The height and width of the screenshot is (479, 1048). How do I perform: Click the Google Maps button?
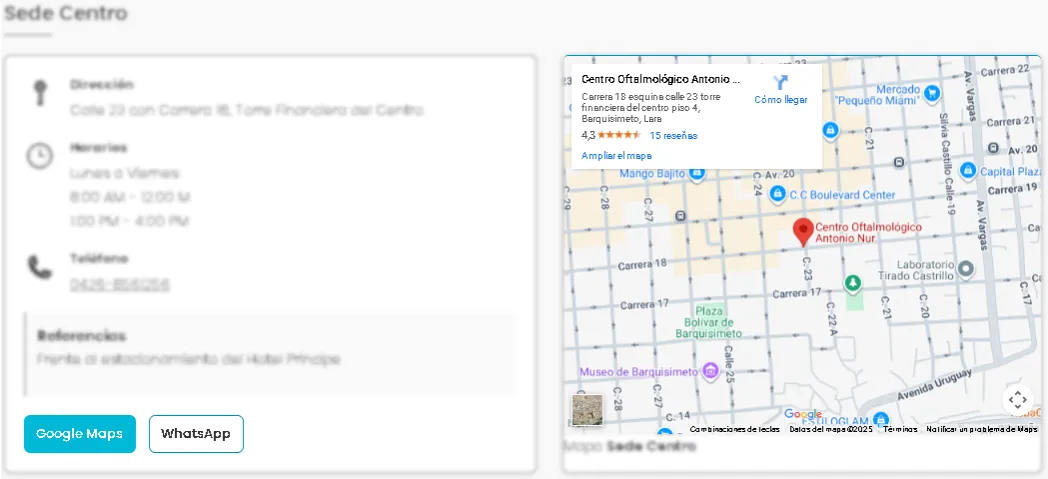[80, 434]
